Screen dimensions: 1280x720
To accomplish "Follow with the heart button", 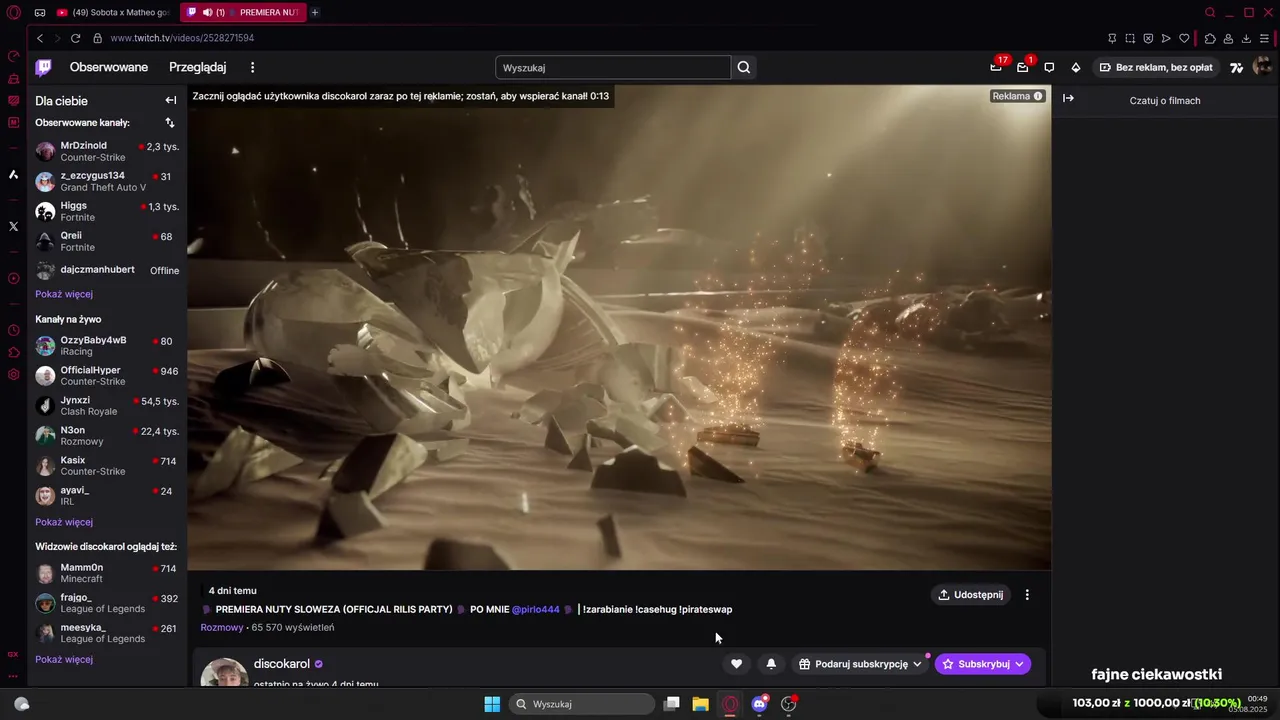I will [x=737, y=664].
